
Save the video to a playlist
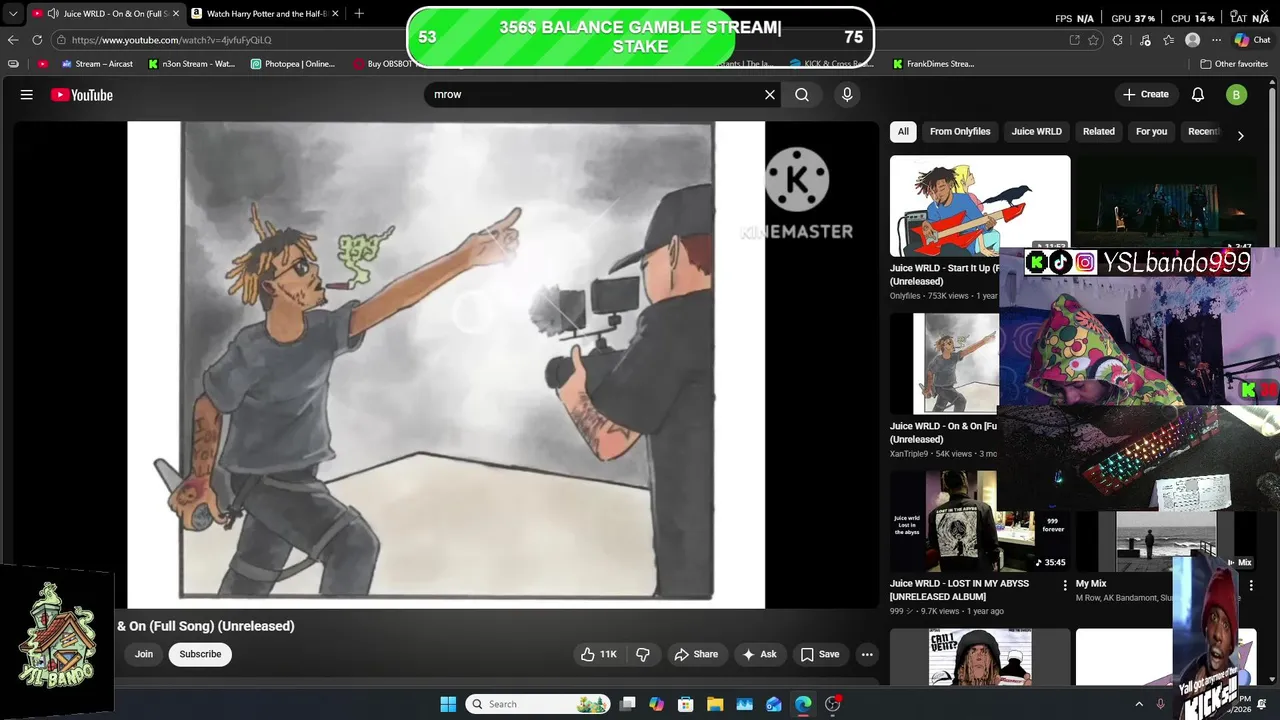click(819, 654)
